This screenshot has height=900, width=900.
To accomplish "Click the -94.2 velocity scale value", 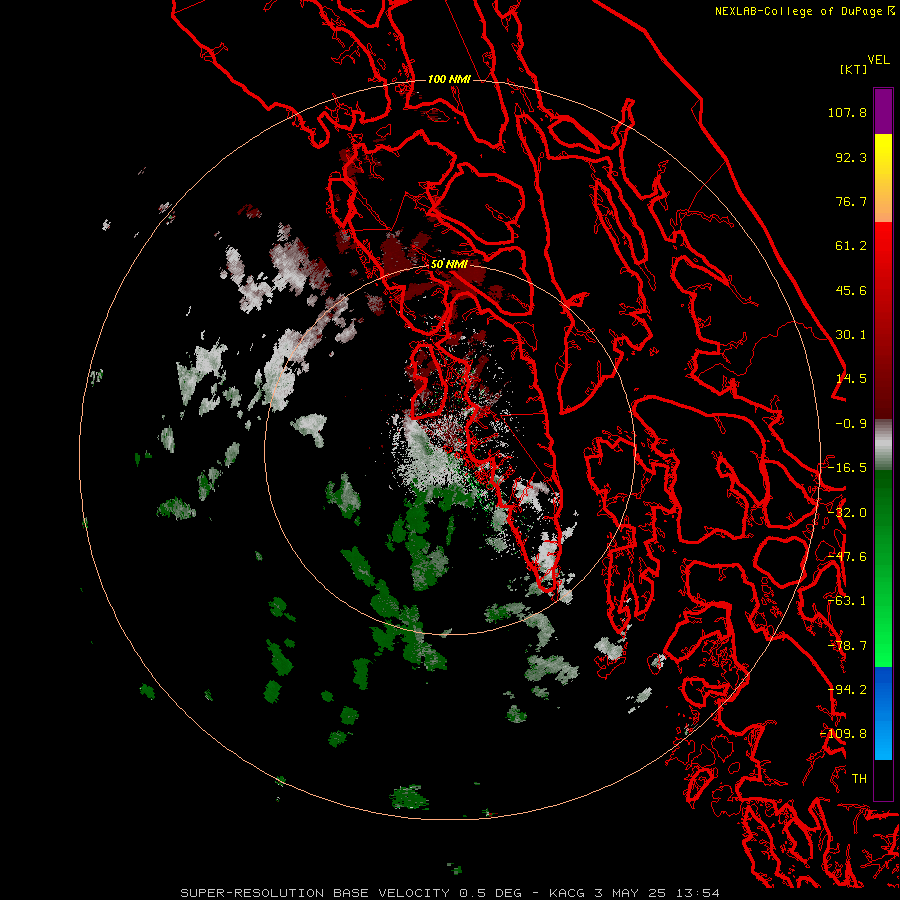I will [x=847, y=690].
